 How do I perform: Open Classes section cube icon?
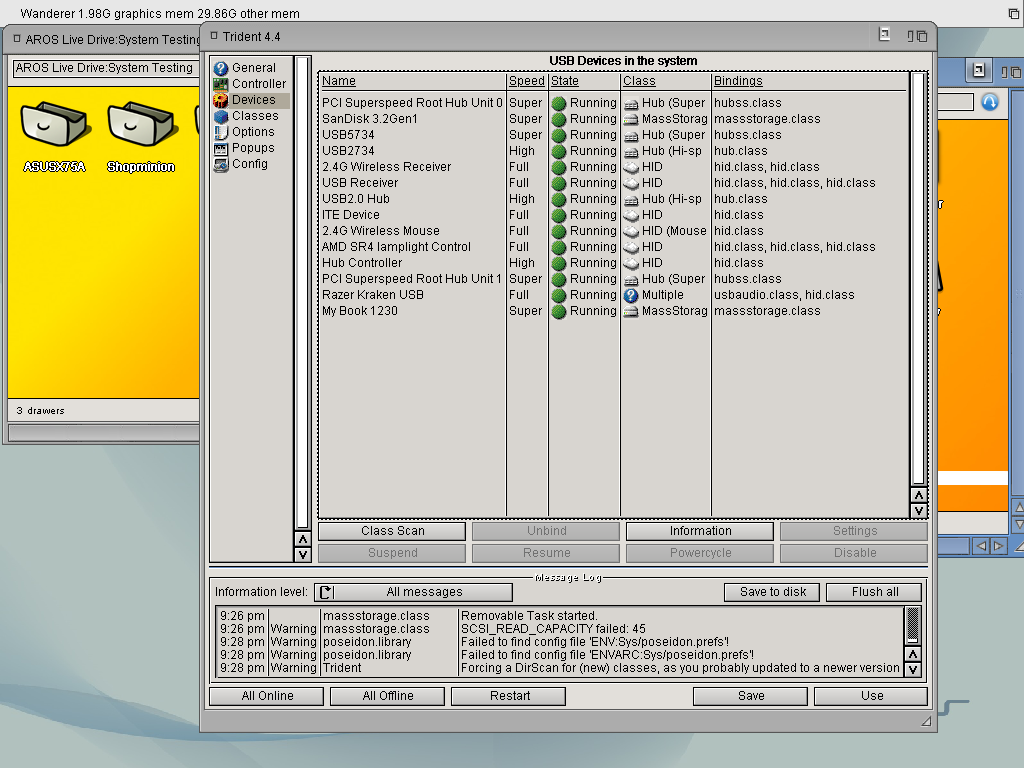(x=221, y=116)
